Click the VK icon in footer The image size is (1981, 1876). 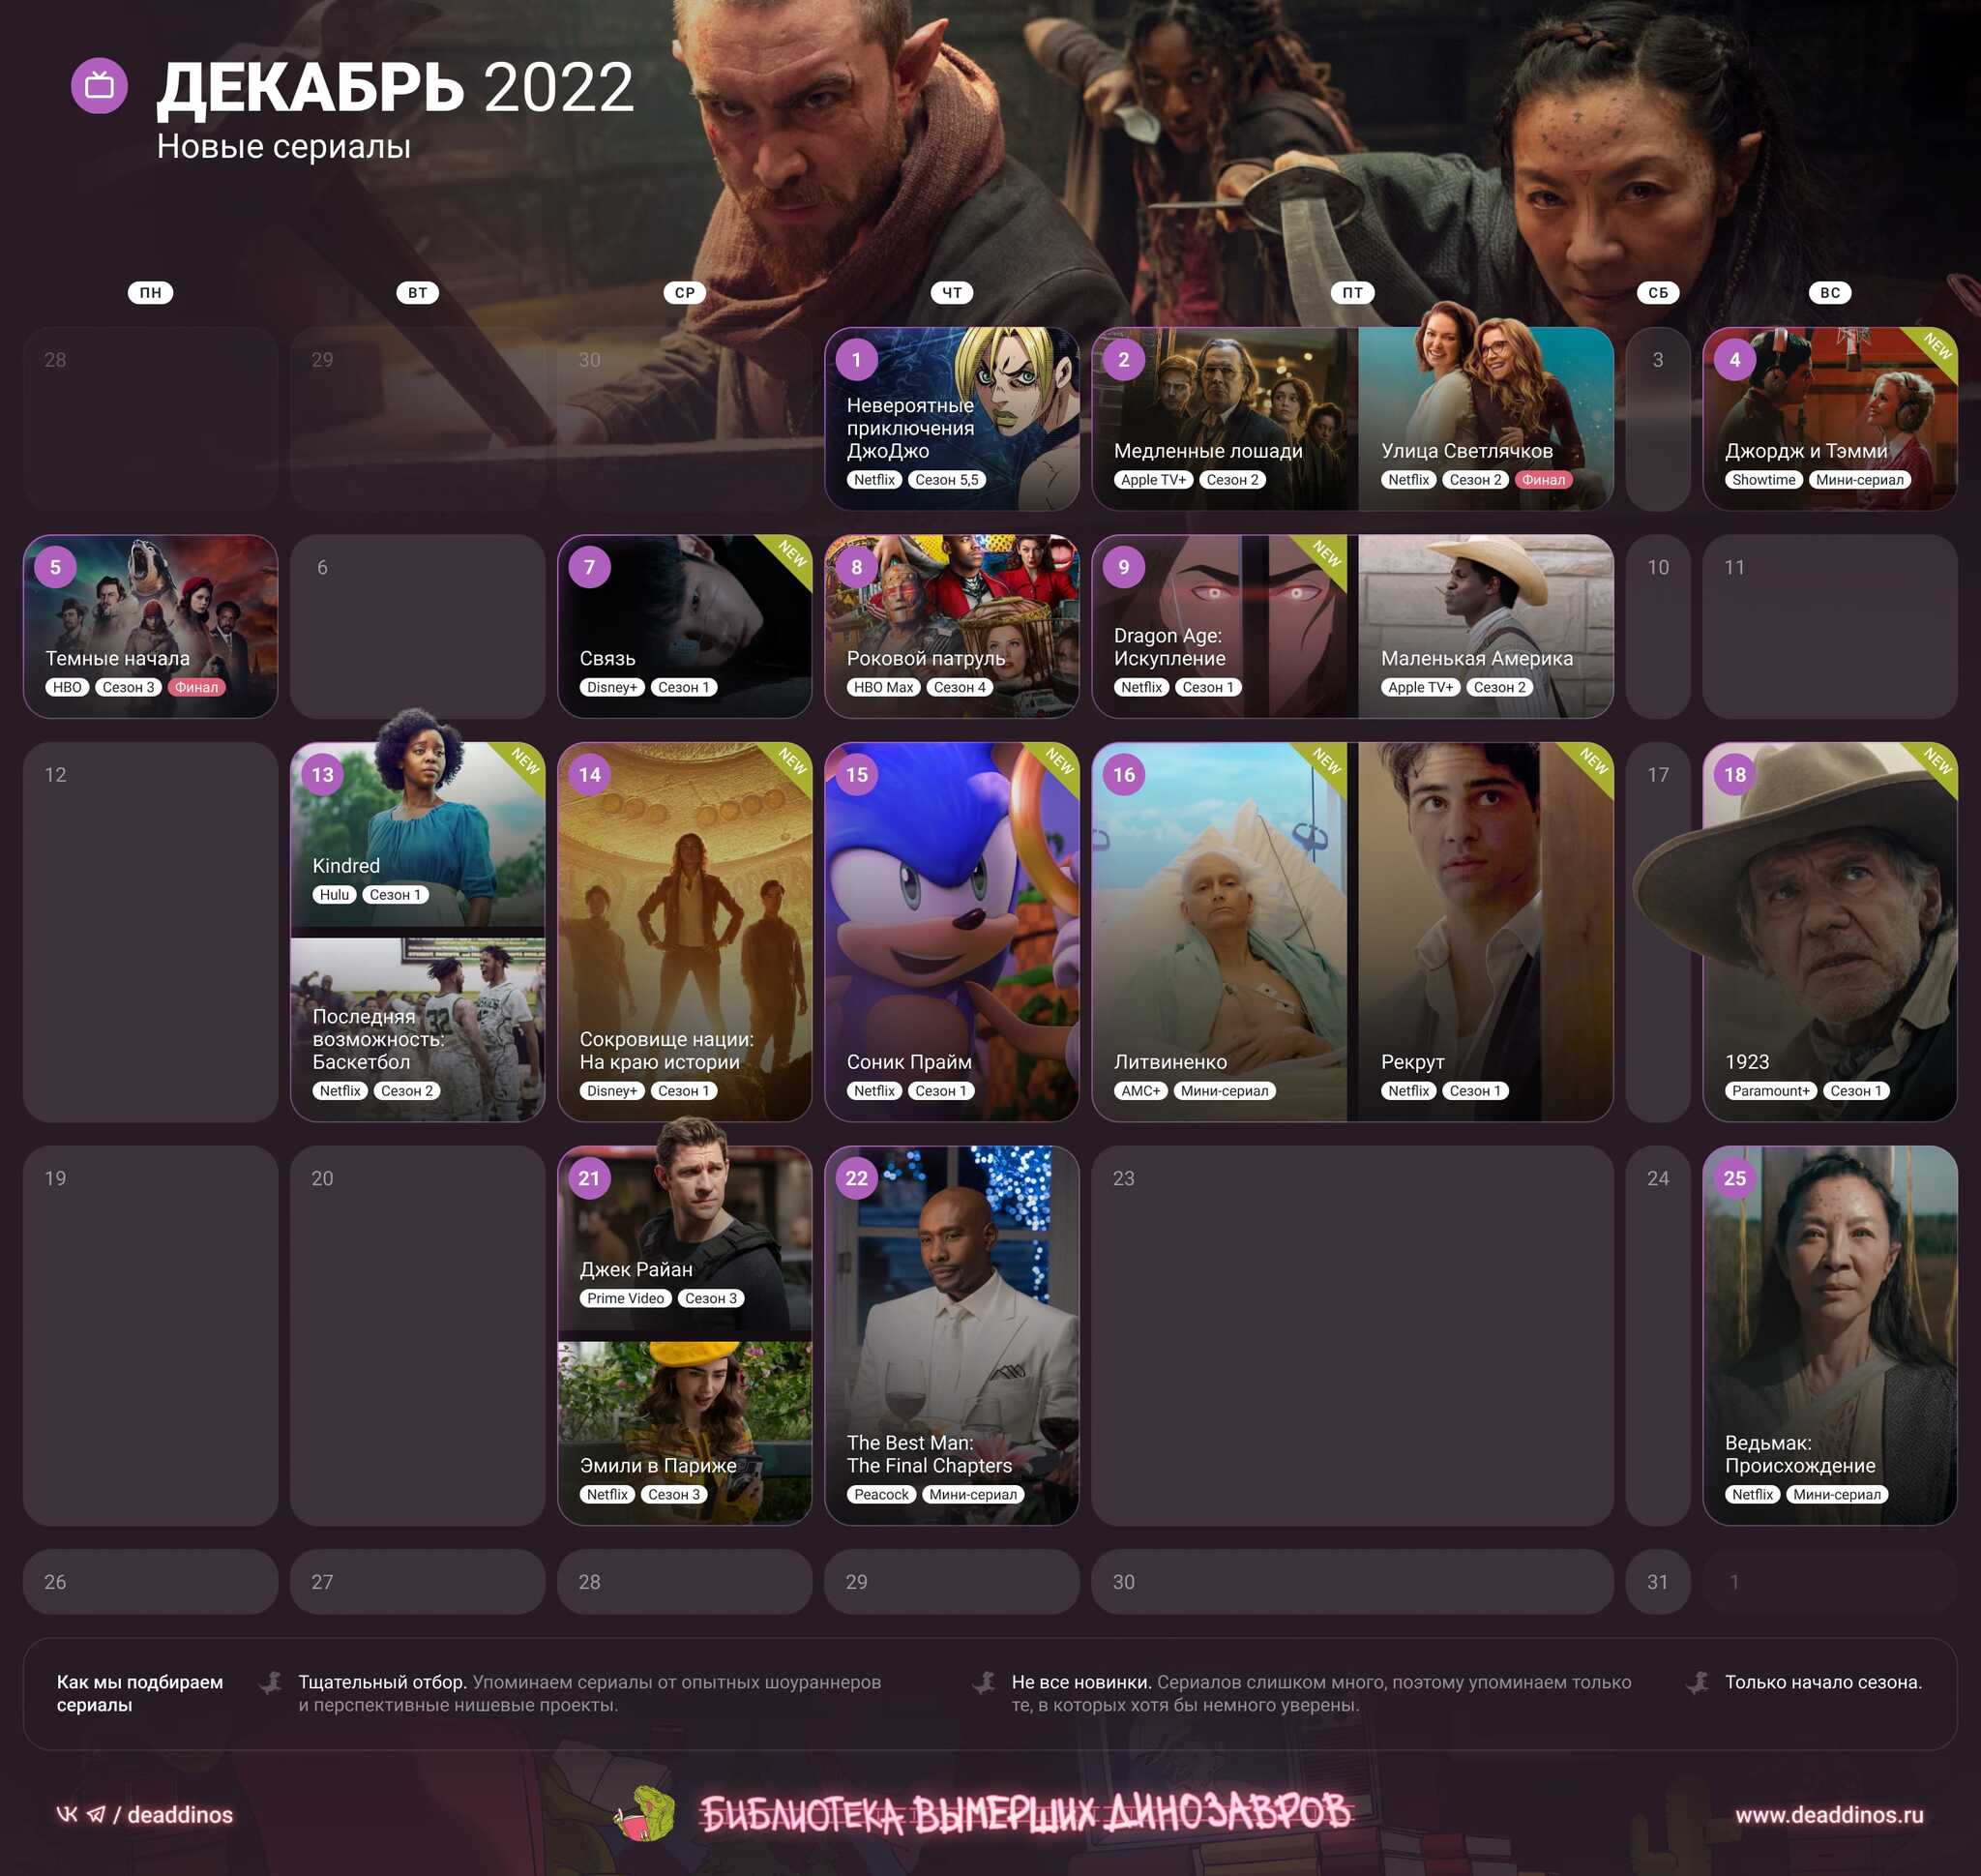point(67,1814)
